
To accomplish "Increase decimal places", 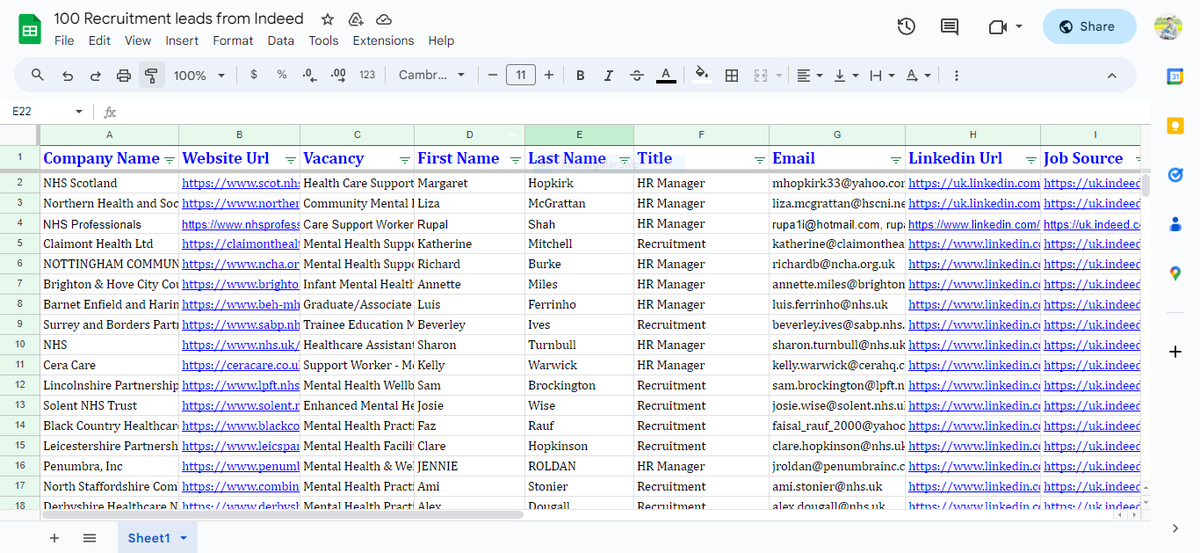I will tap(338, 75).
